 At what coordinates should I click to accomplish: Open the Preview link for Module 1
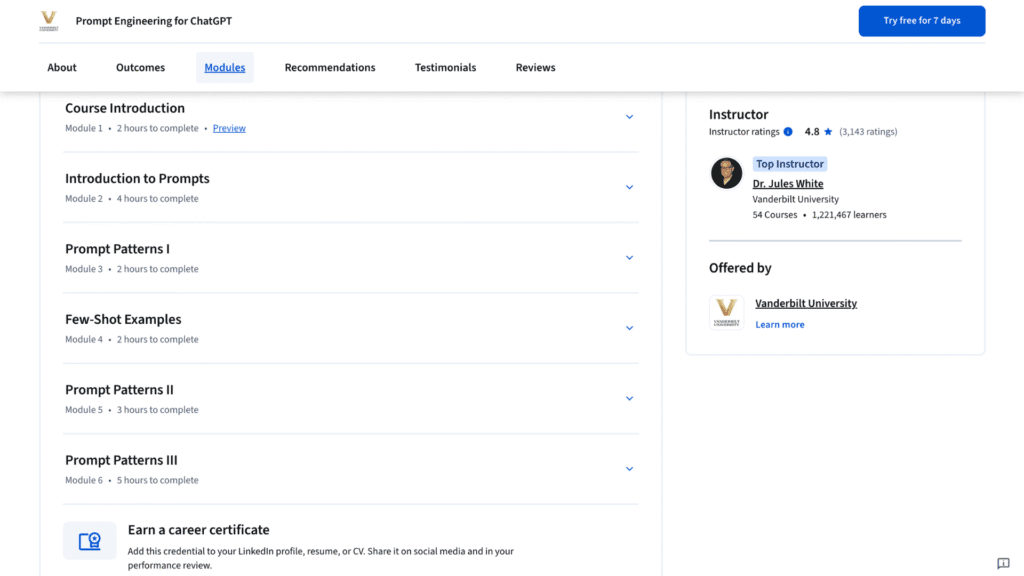click(x=229, y=129)
